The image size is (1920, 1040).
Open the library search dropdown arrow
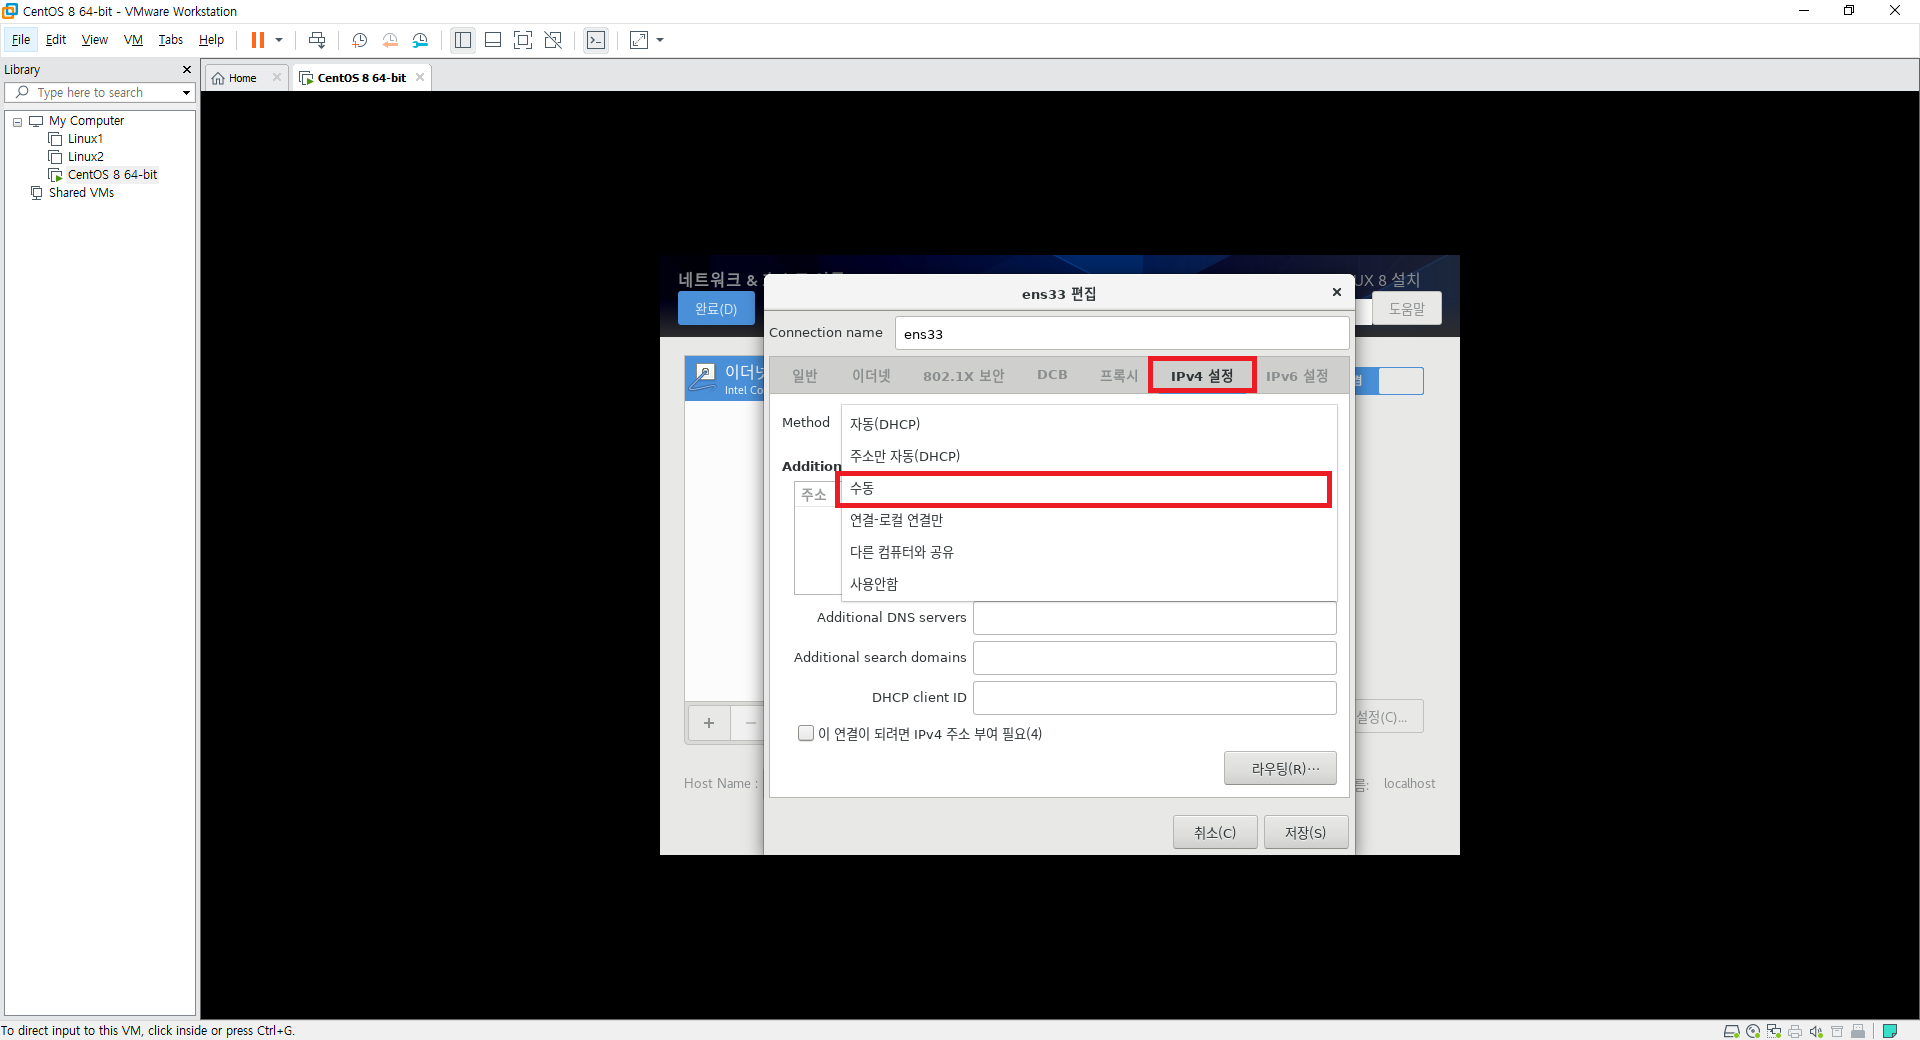(186, 92)
